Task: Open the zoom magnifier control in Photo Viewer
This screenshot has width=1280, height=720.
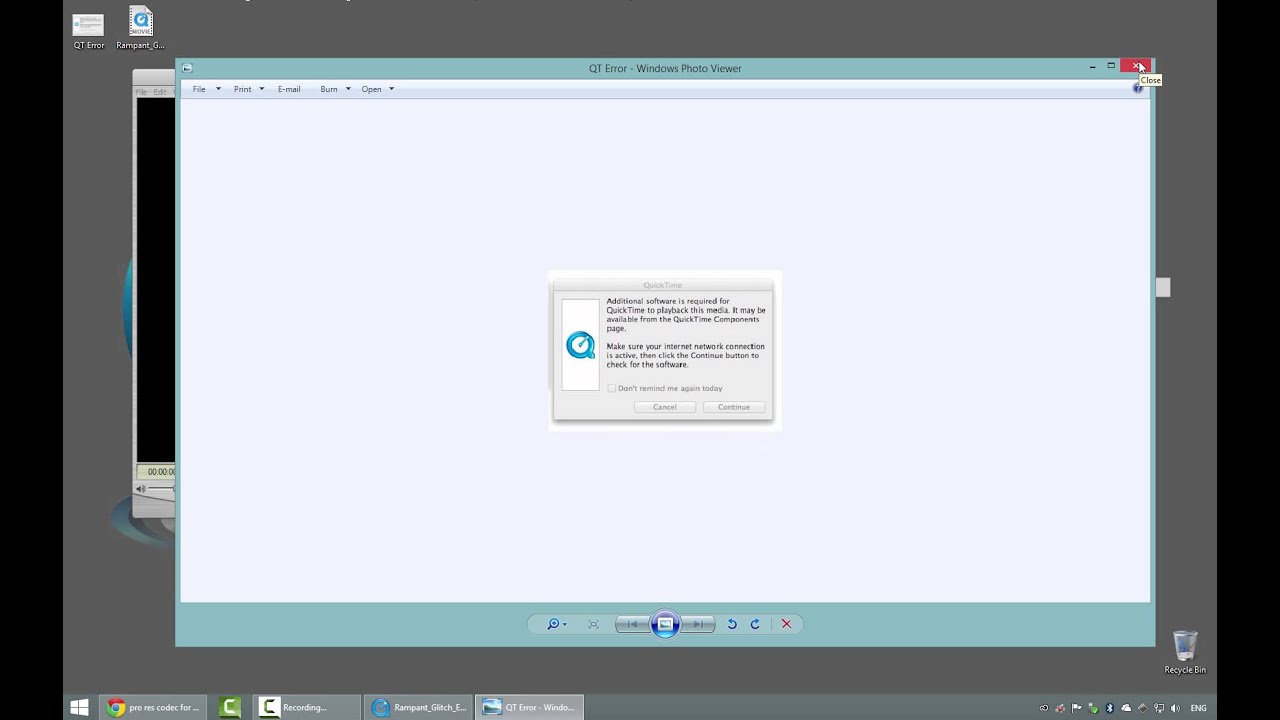Action: pos(556,624)
